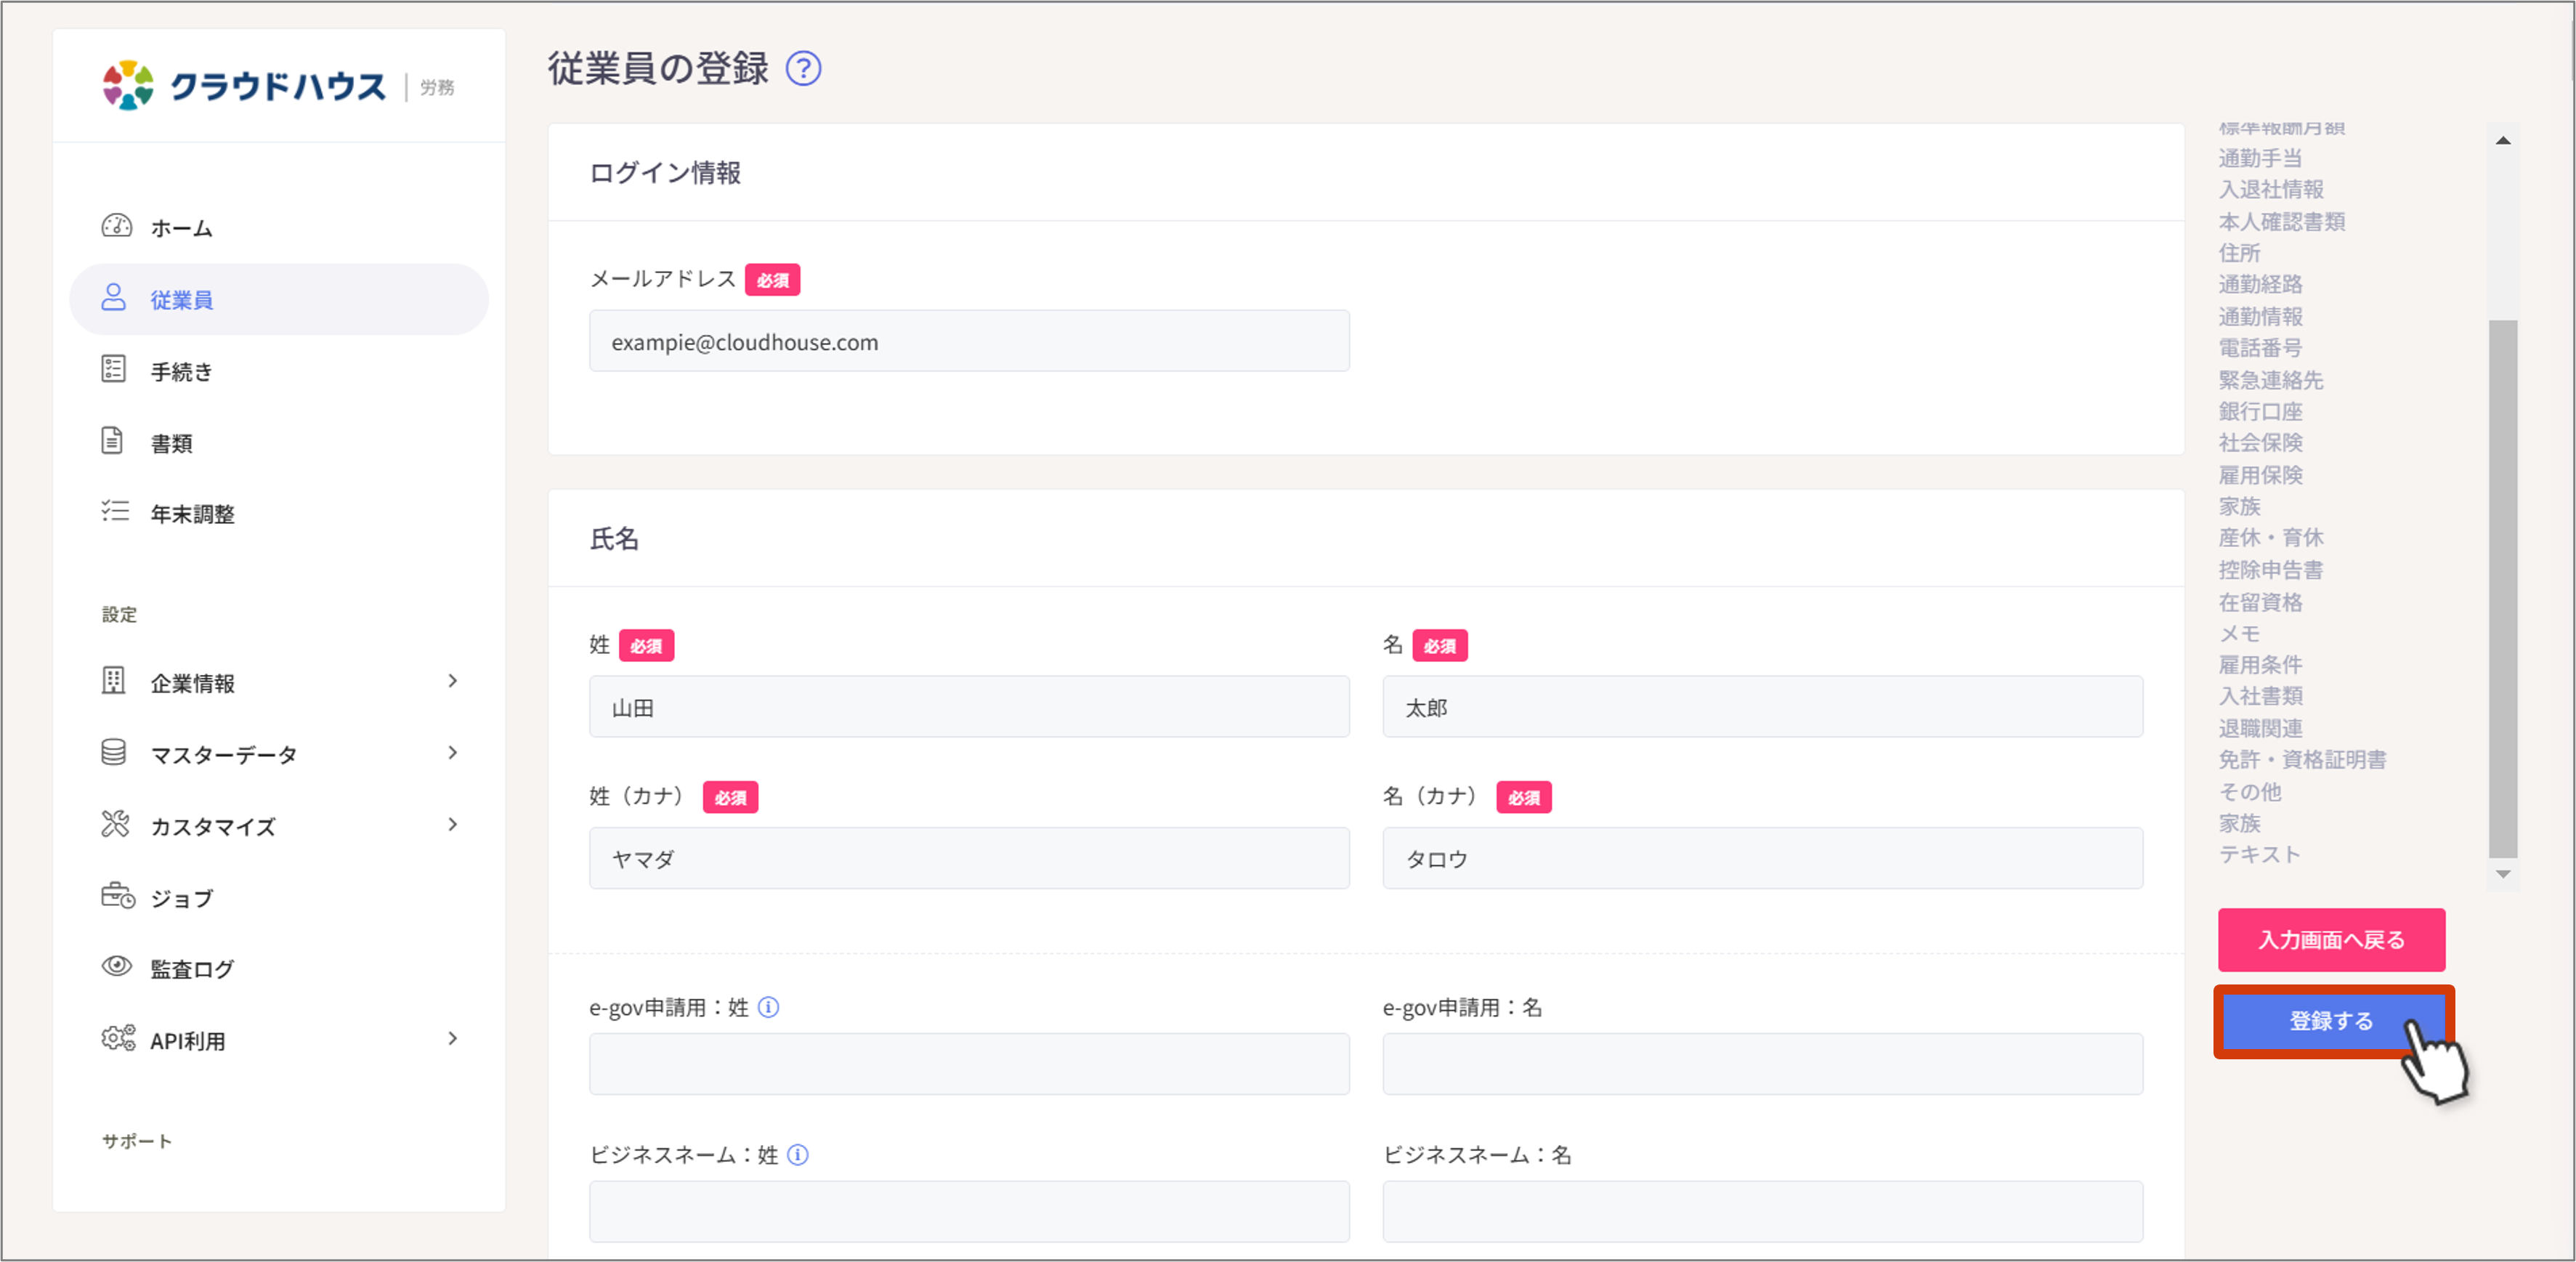2576x1262 pixels.
Task: Click the 監査ログ eye icon
Action: point(116,966)
